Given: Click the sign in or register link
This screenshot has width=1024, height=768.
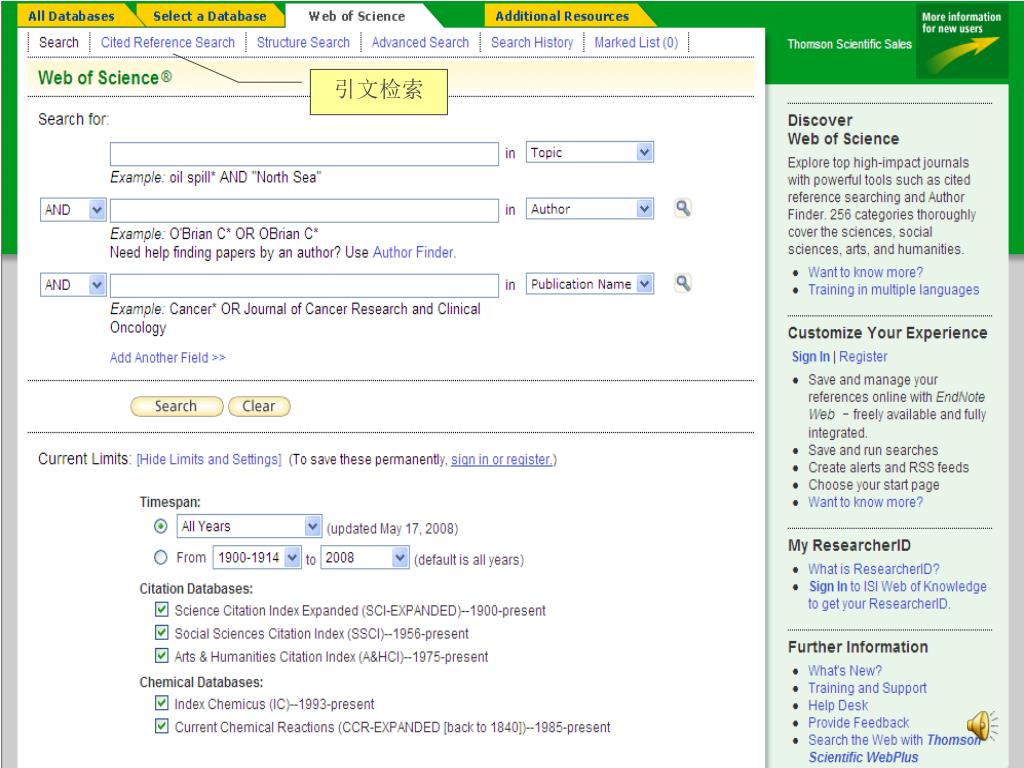Looking at the screenshot, I should click(x=502, y=459).
